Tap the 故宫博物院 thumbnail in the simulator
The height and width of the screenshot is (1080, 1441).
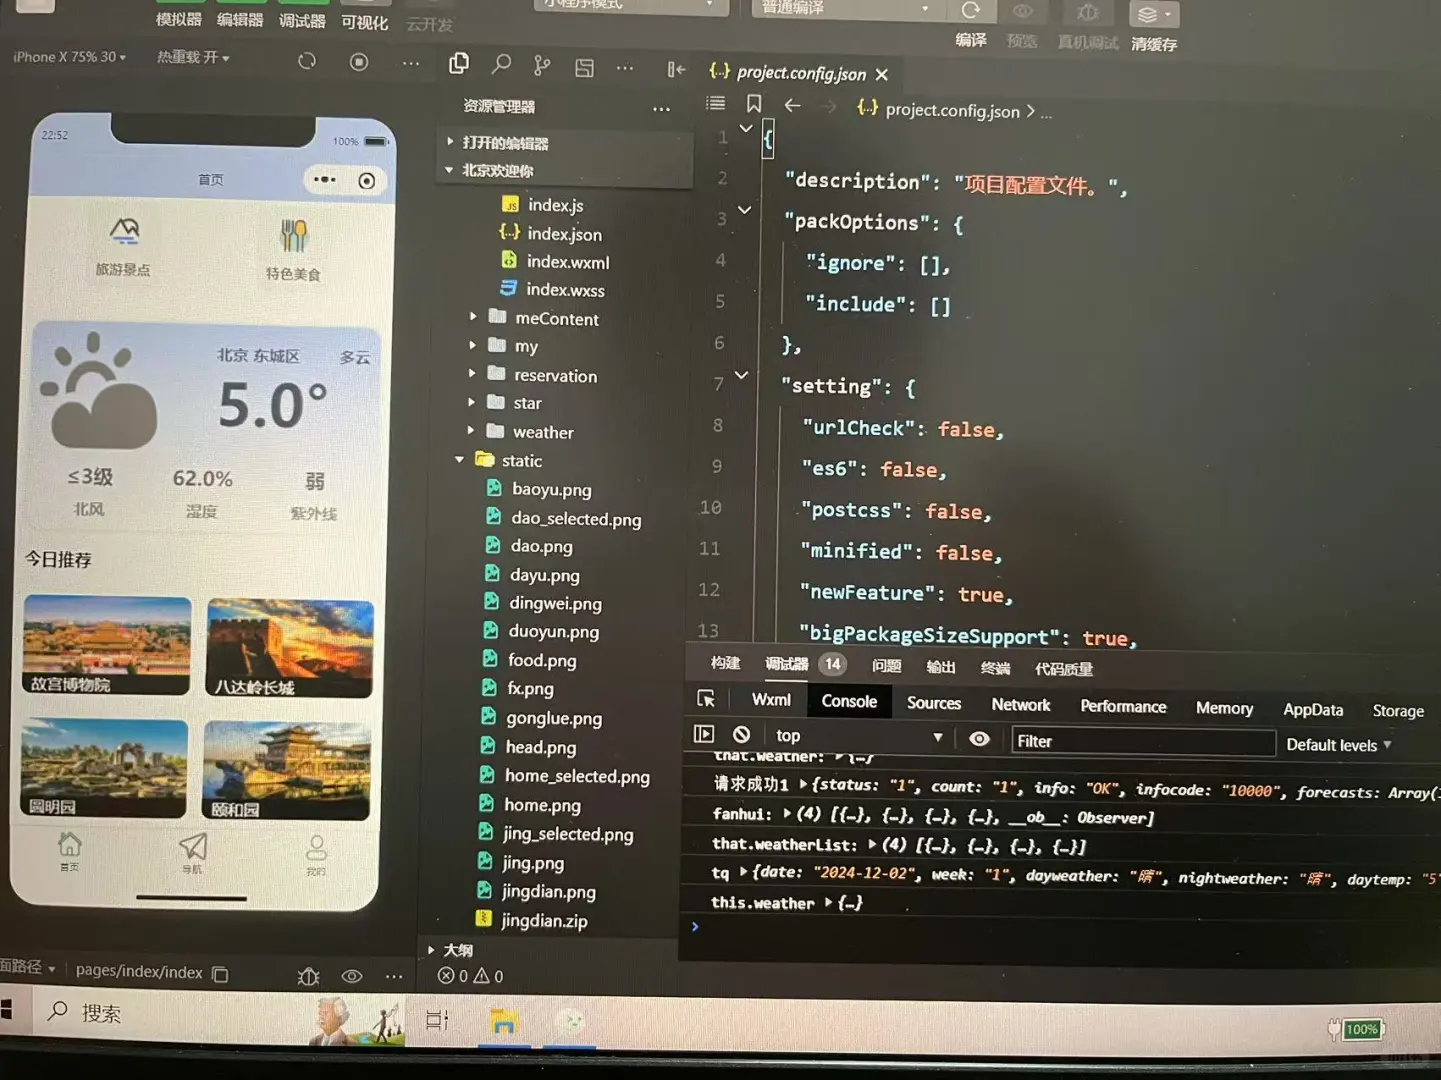pos(107,645)
